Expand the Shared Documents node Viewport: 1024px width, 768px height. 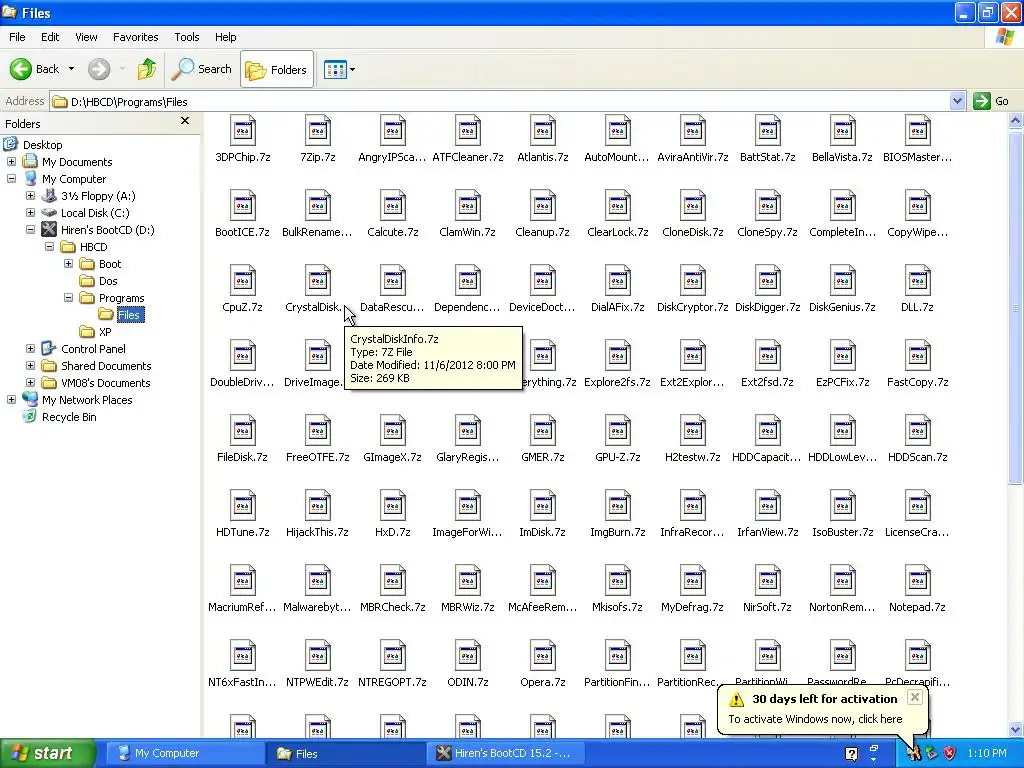30,365
